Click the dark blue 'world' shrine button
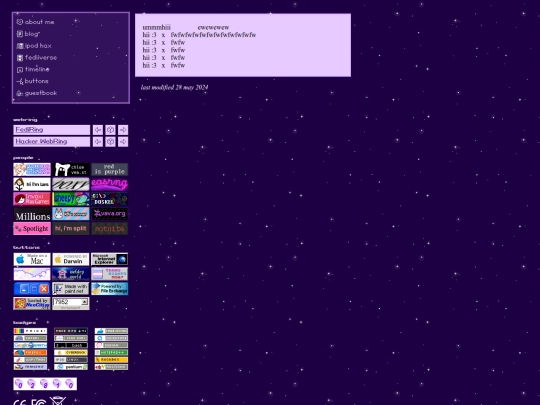This screenshot has height=405, width=540. [71, 274]
